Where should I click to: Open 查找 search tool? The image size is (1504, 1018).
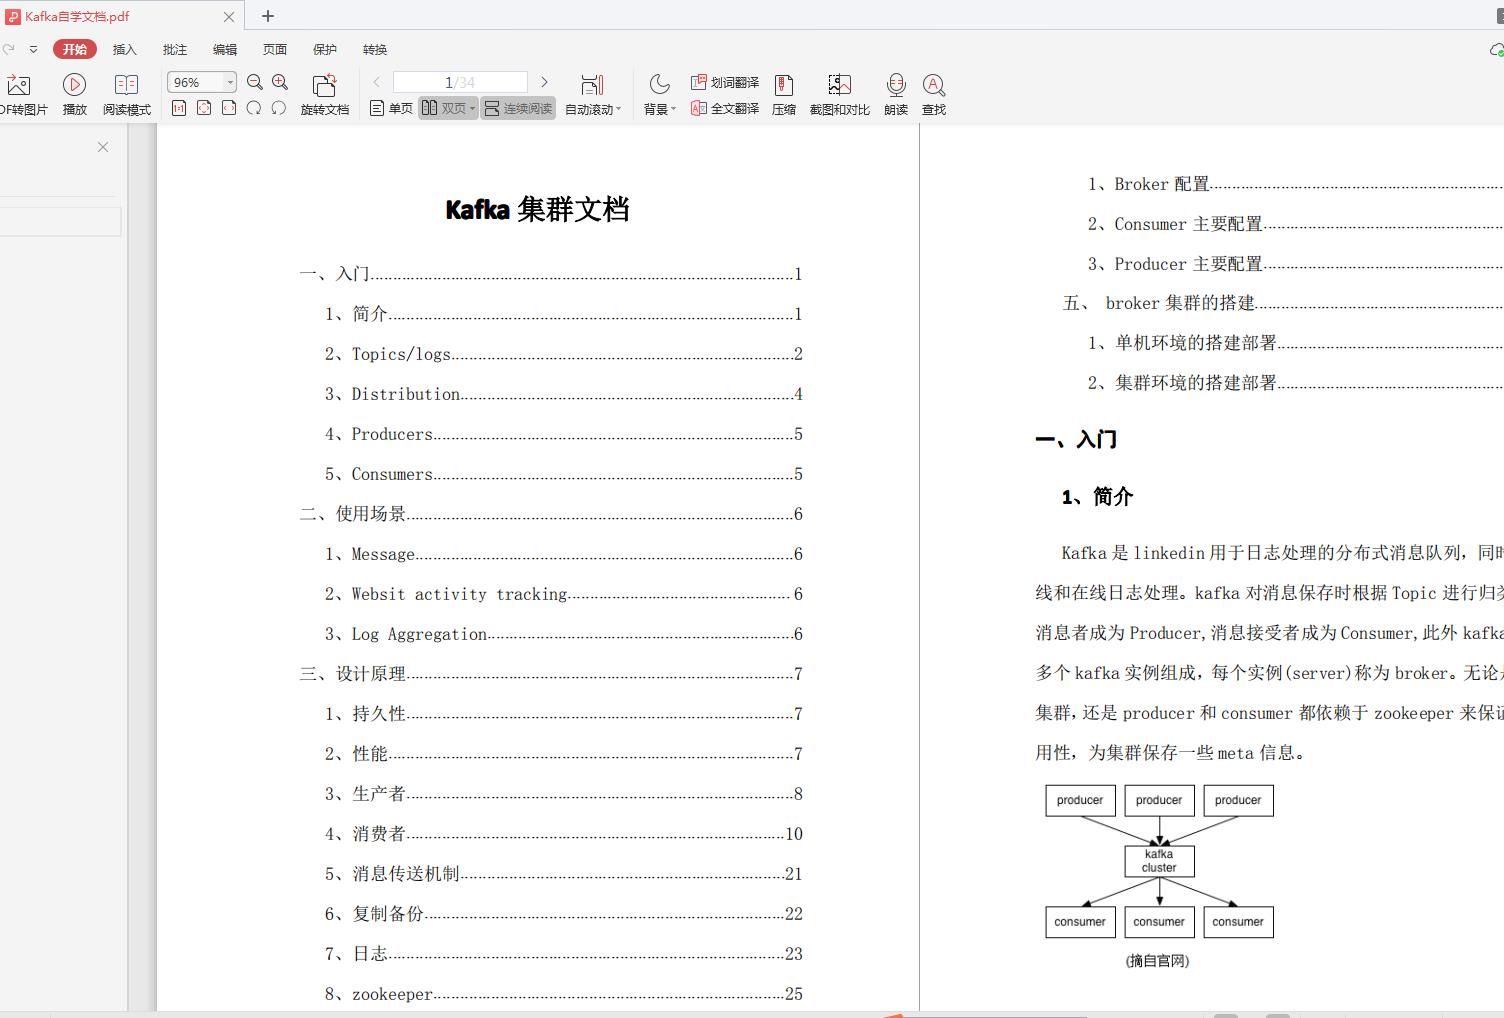pyautogui.click(x=934, y=95)
